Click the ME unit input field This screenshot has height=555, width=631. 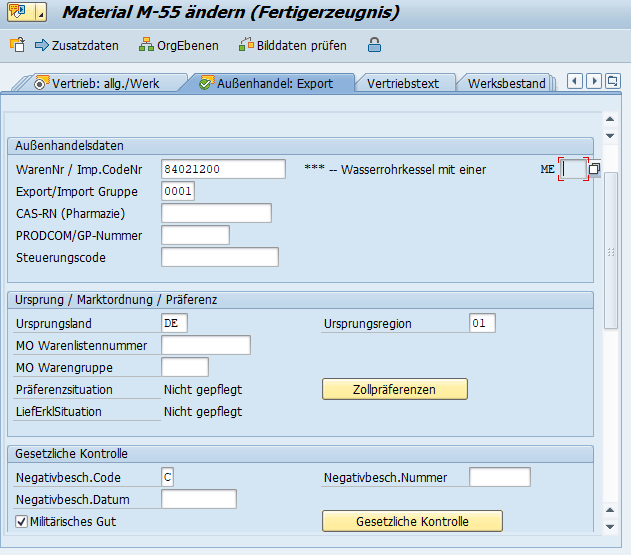(573, 169)
